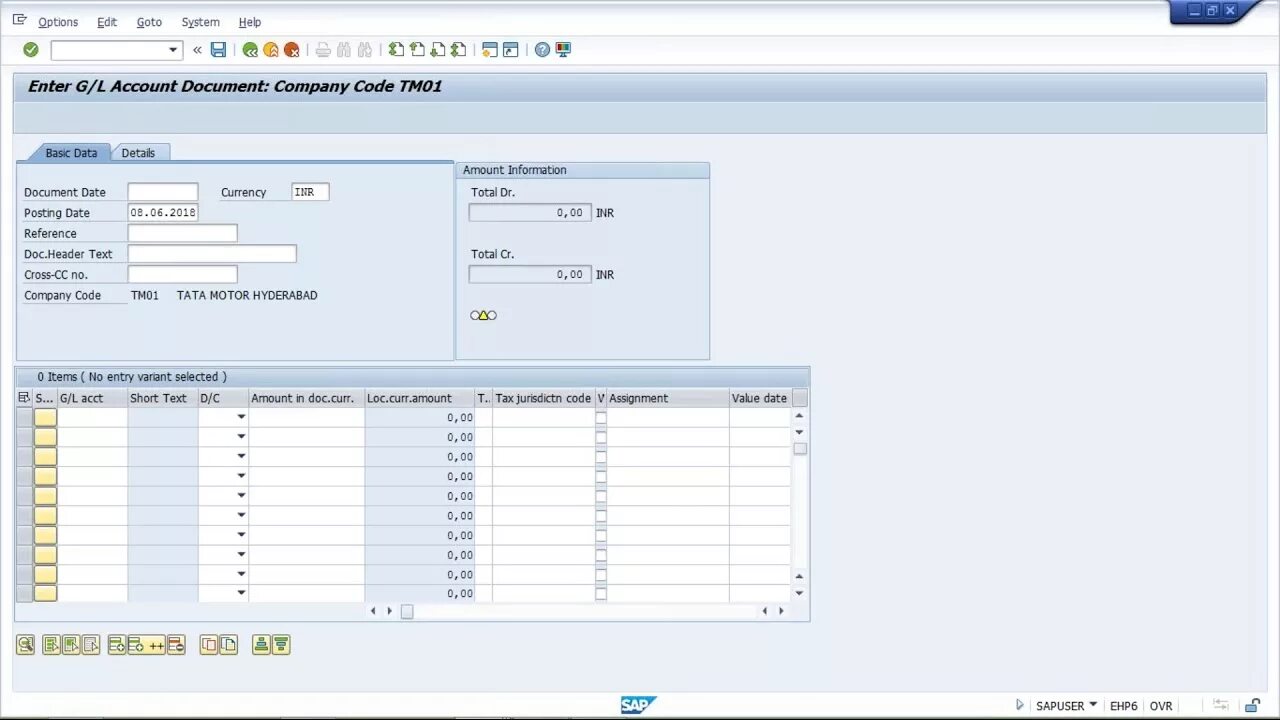Click the Select all rows icon
Screen dimensions: 1280x720
[52, 645]
